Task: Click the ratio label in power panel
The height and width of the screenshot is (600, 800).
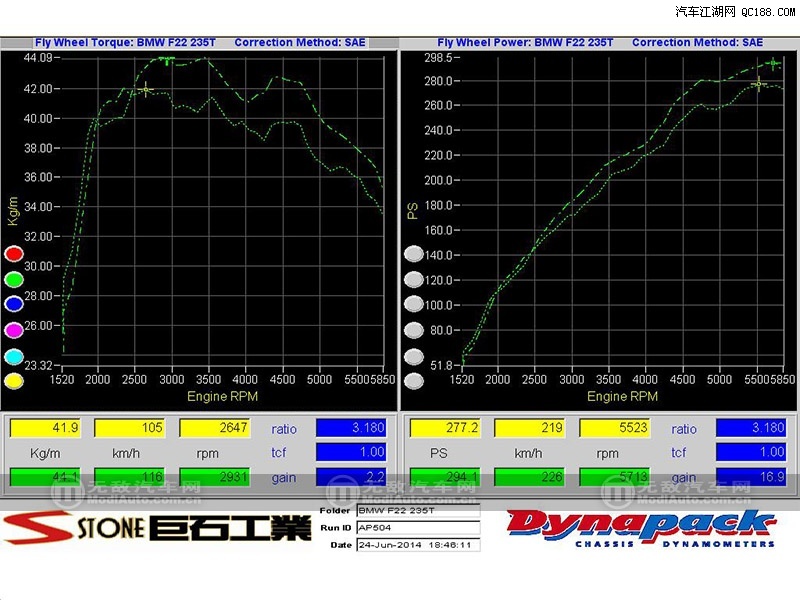Action: tap(684, 429)
